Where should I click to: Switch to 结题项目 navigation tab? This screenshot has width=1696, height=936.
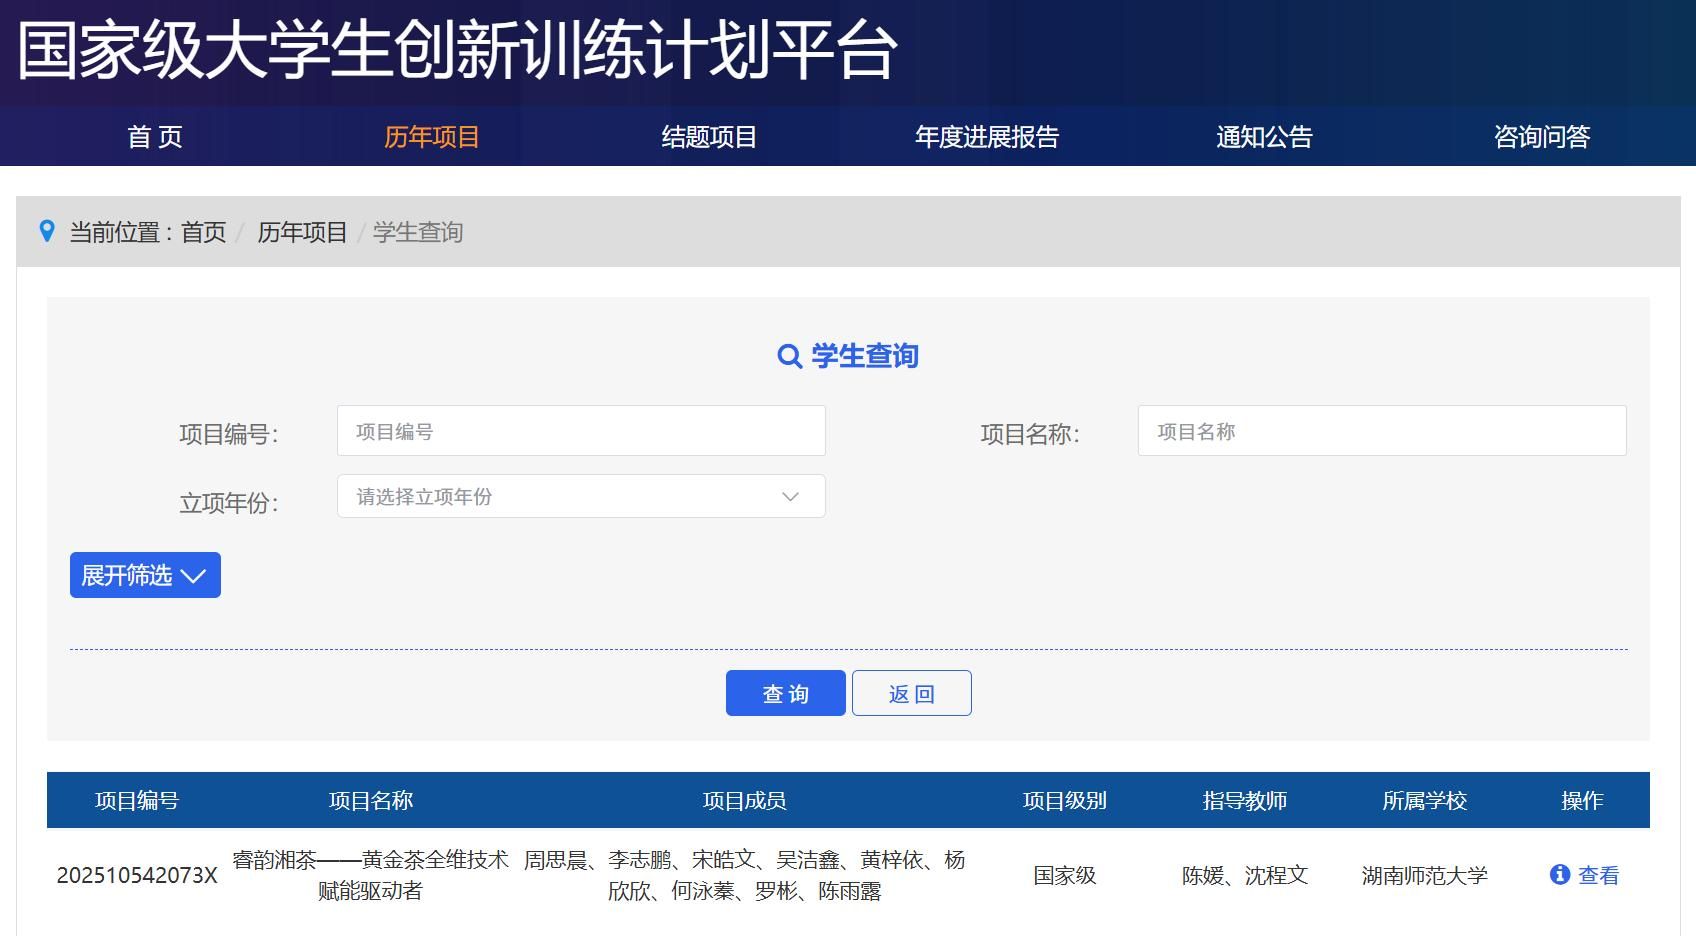point(709,137)
